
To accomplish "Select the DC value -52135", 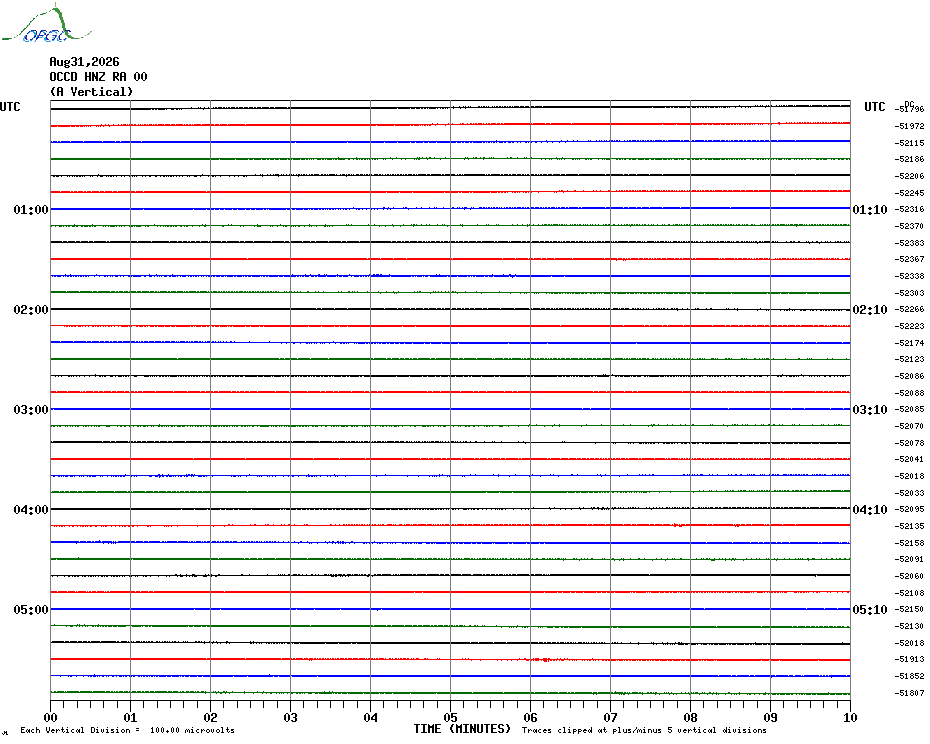I will 909,526.
